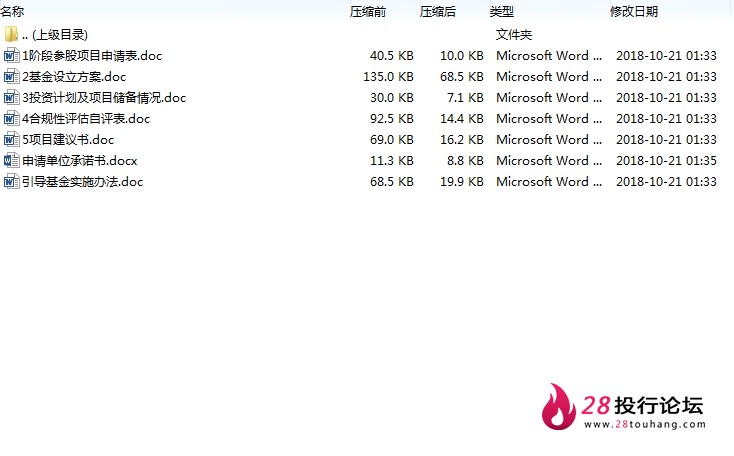Select file 5项目建议书.doc
Image resolution: width=734 pixels, height=456 pixels.
point(68,140)
